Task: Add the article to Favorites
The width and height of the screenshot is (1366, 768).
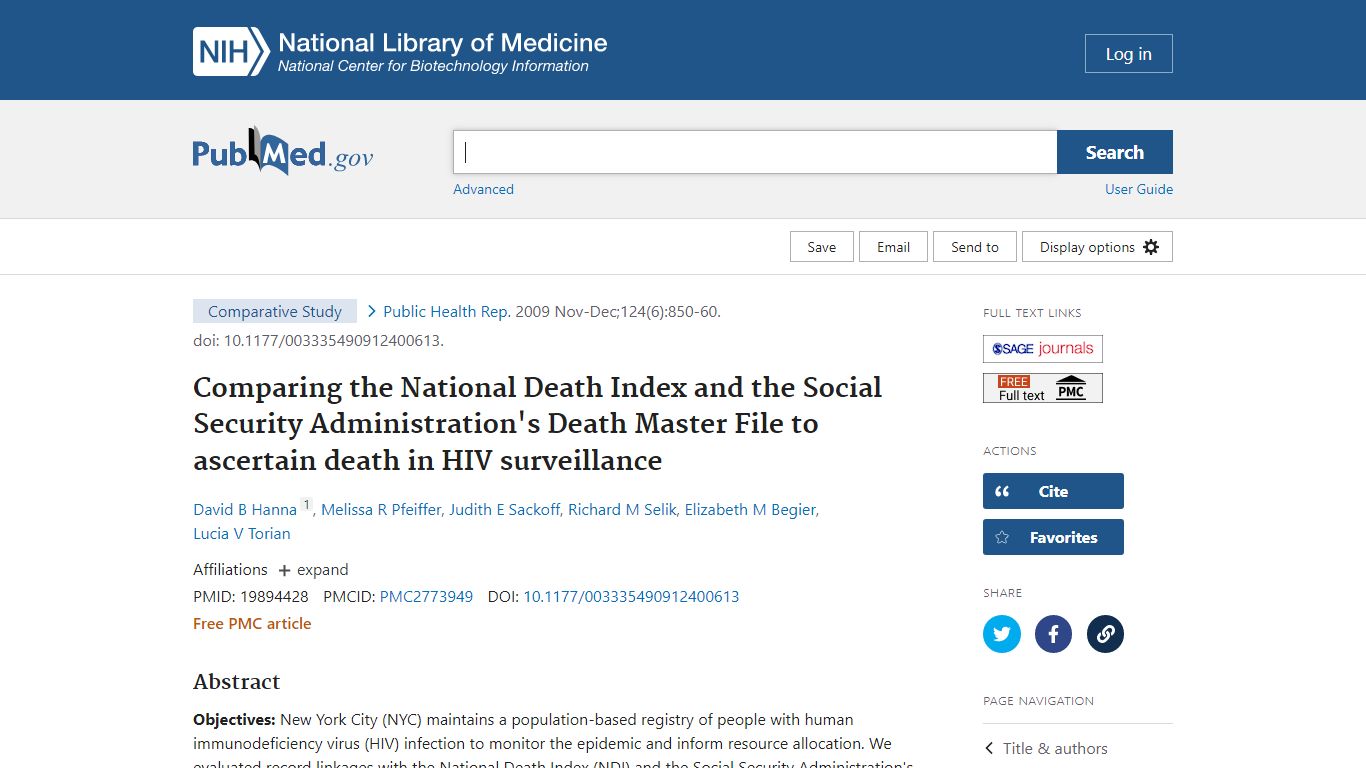Action: click(x=1053, y=537)
